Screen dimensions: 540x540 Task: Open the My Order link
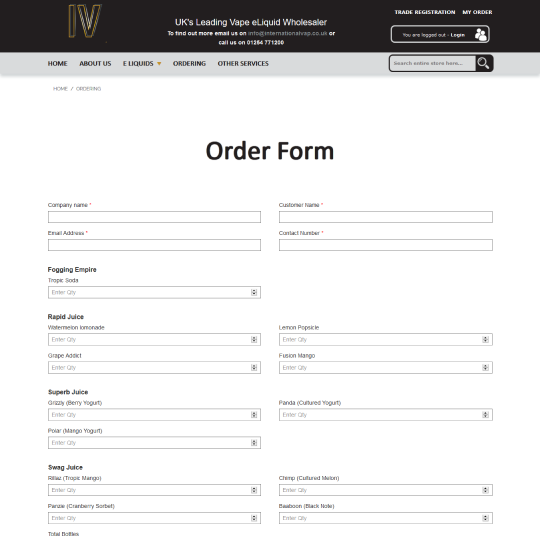pyautogui.click(x=477, y=12)
